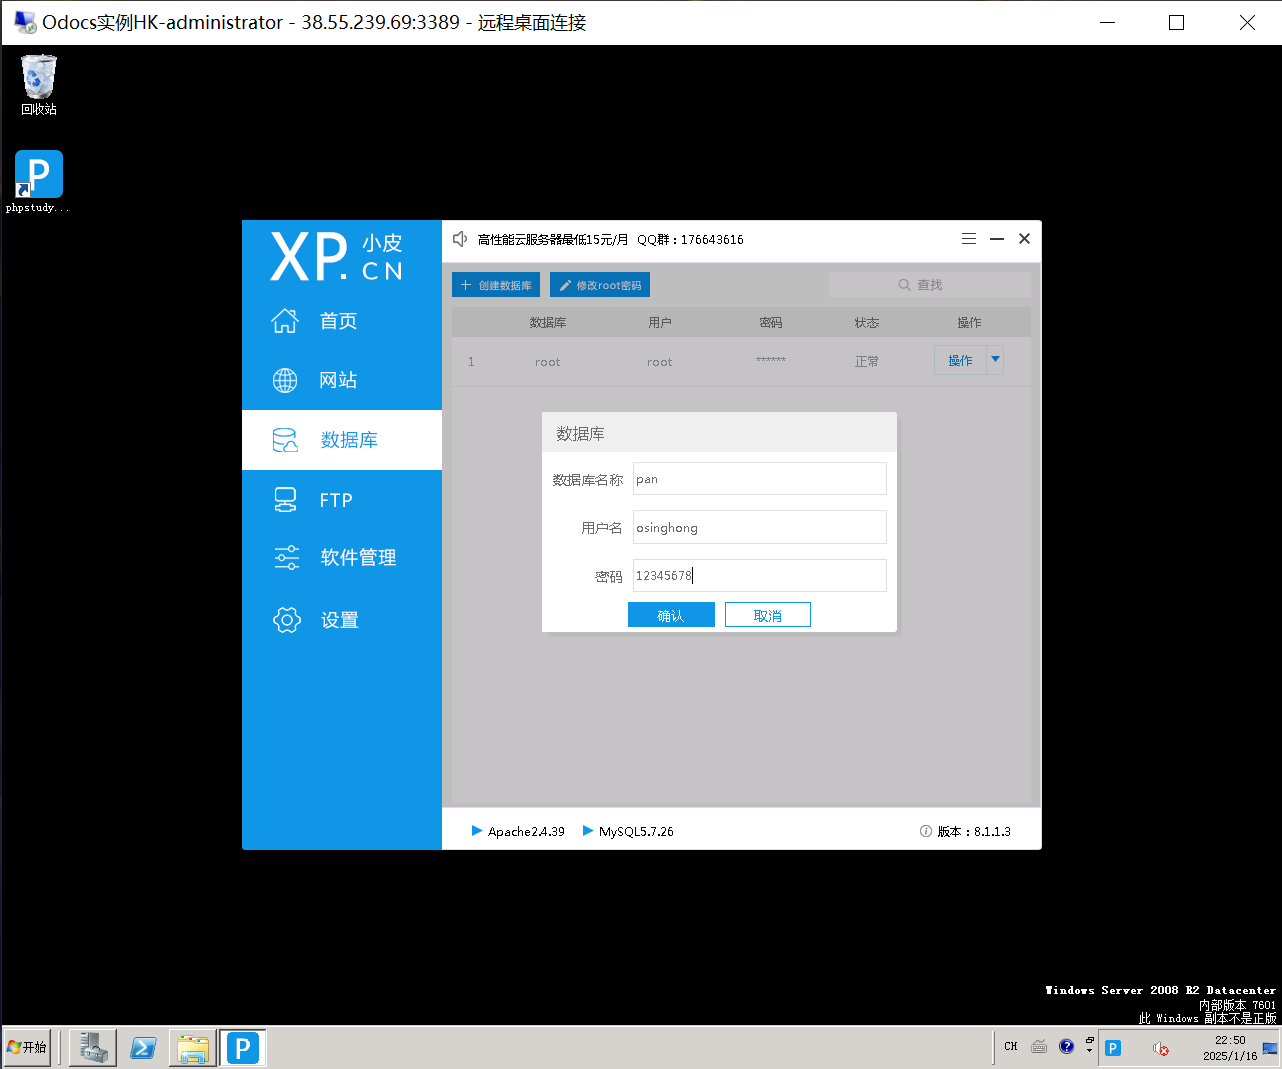Open the hamburger menu icon in phpstudy
Screen dimensions: 1282x1069
(x=968, y=239)
